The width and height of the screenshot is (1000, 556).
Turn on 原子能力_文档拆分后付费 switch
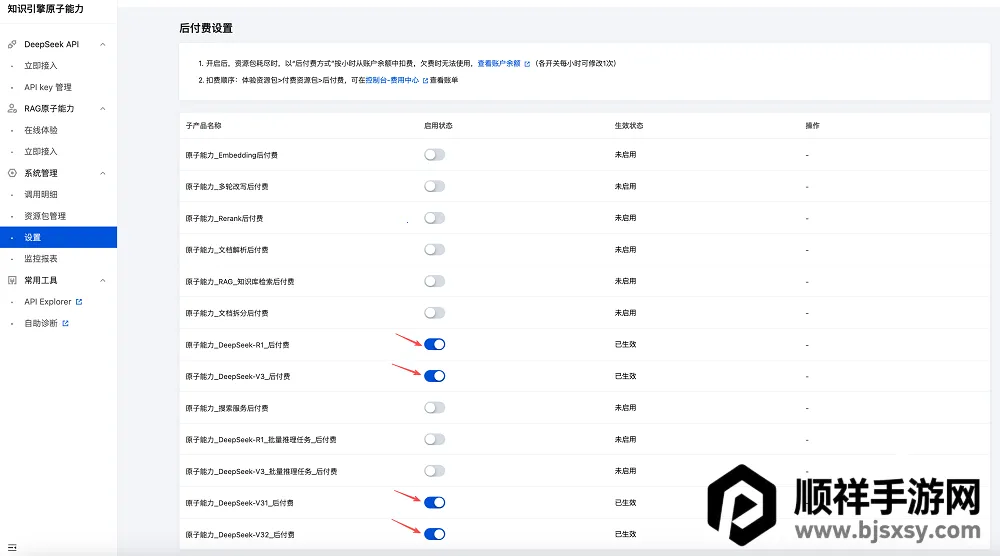[x=434, y=313]
